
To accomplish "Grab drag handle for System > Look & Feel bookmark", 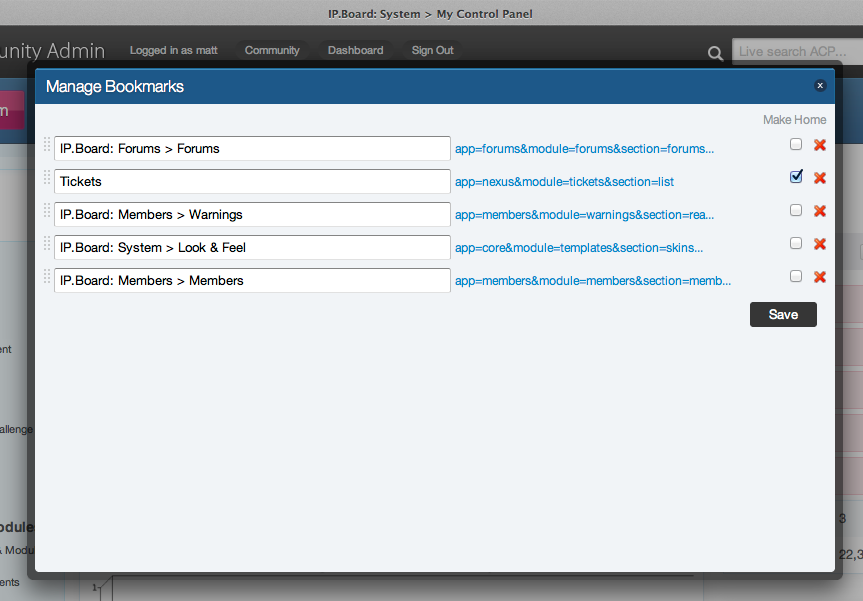I will (47, 243).
